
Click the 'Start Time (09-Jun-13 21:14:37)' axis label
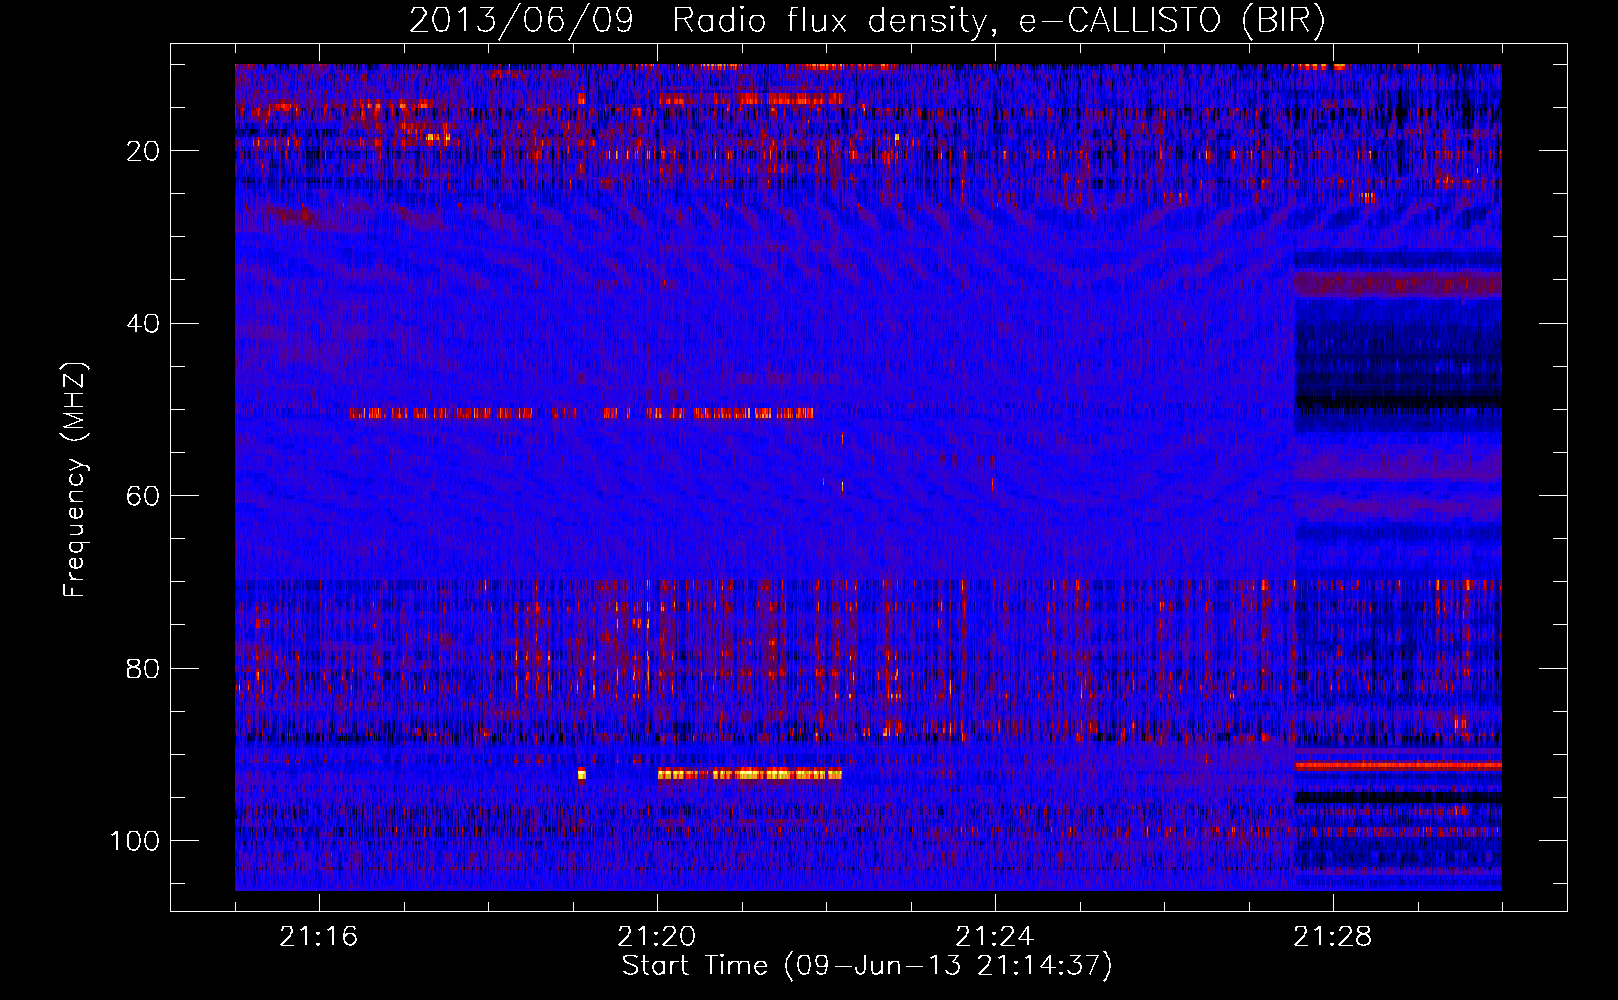coord(867,966)
